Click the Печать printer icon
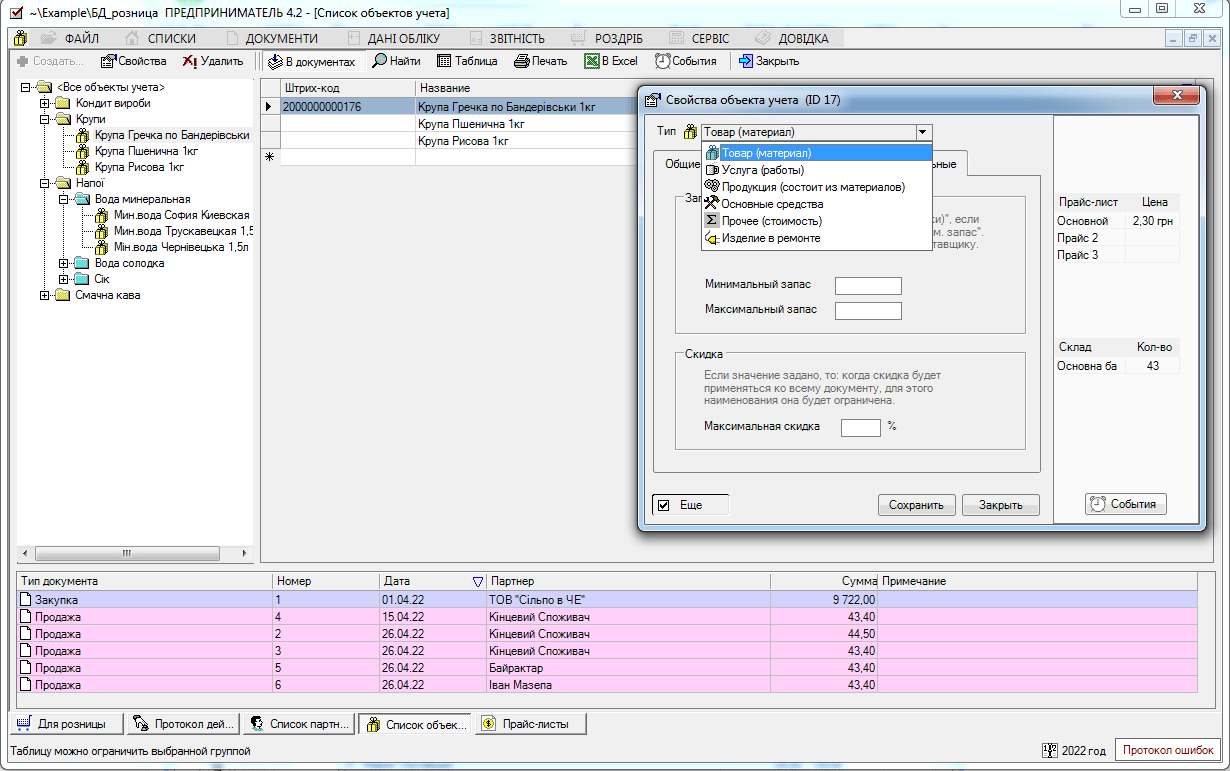Screen dimensions: 1230x771 point(521,61)
